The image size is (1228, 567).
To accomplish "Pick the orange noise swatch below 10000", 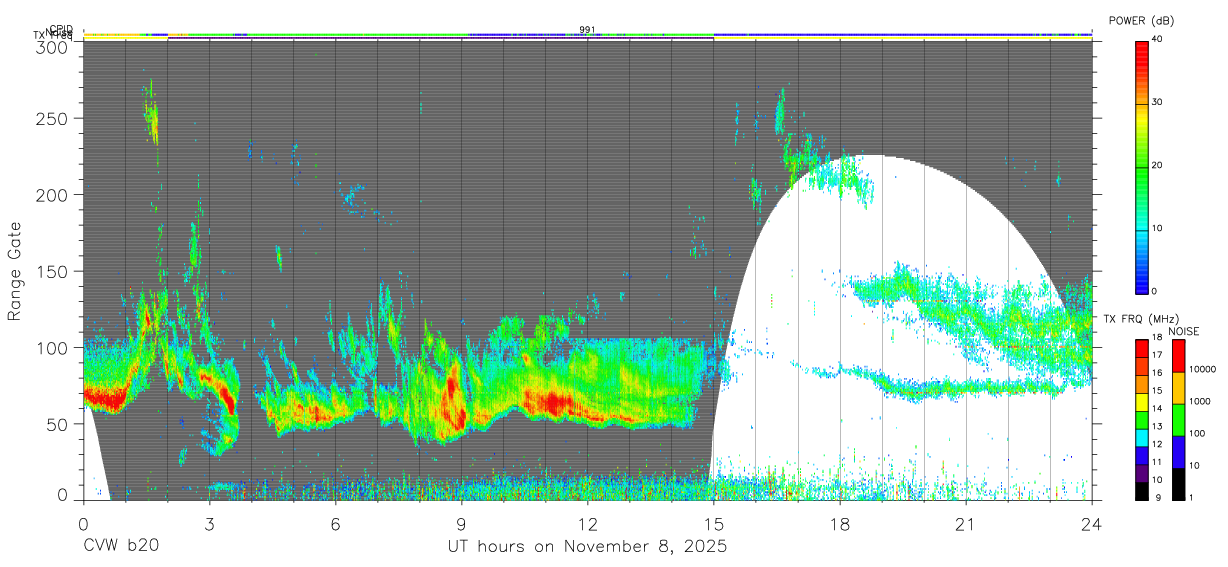I will [x=1178, y=387].
